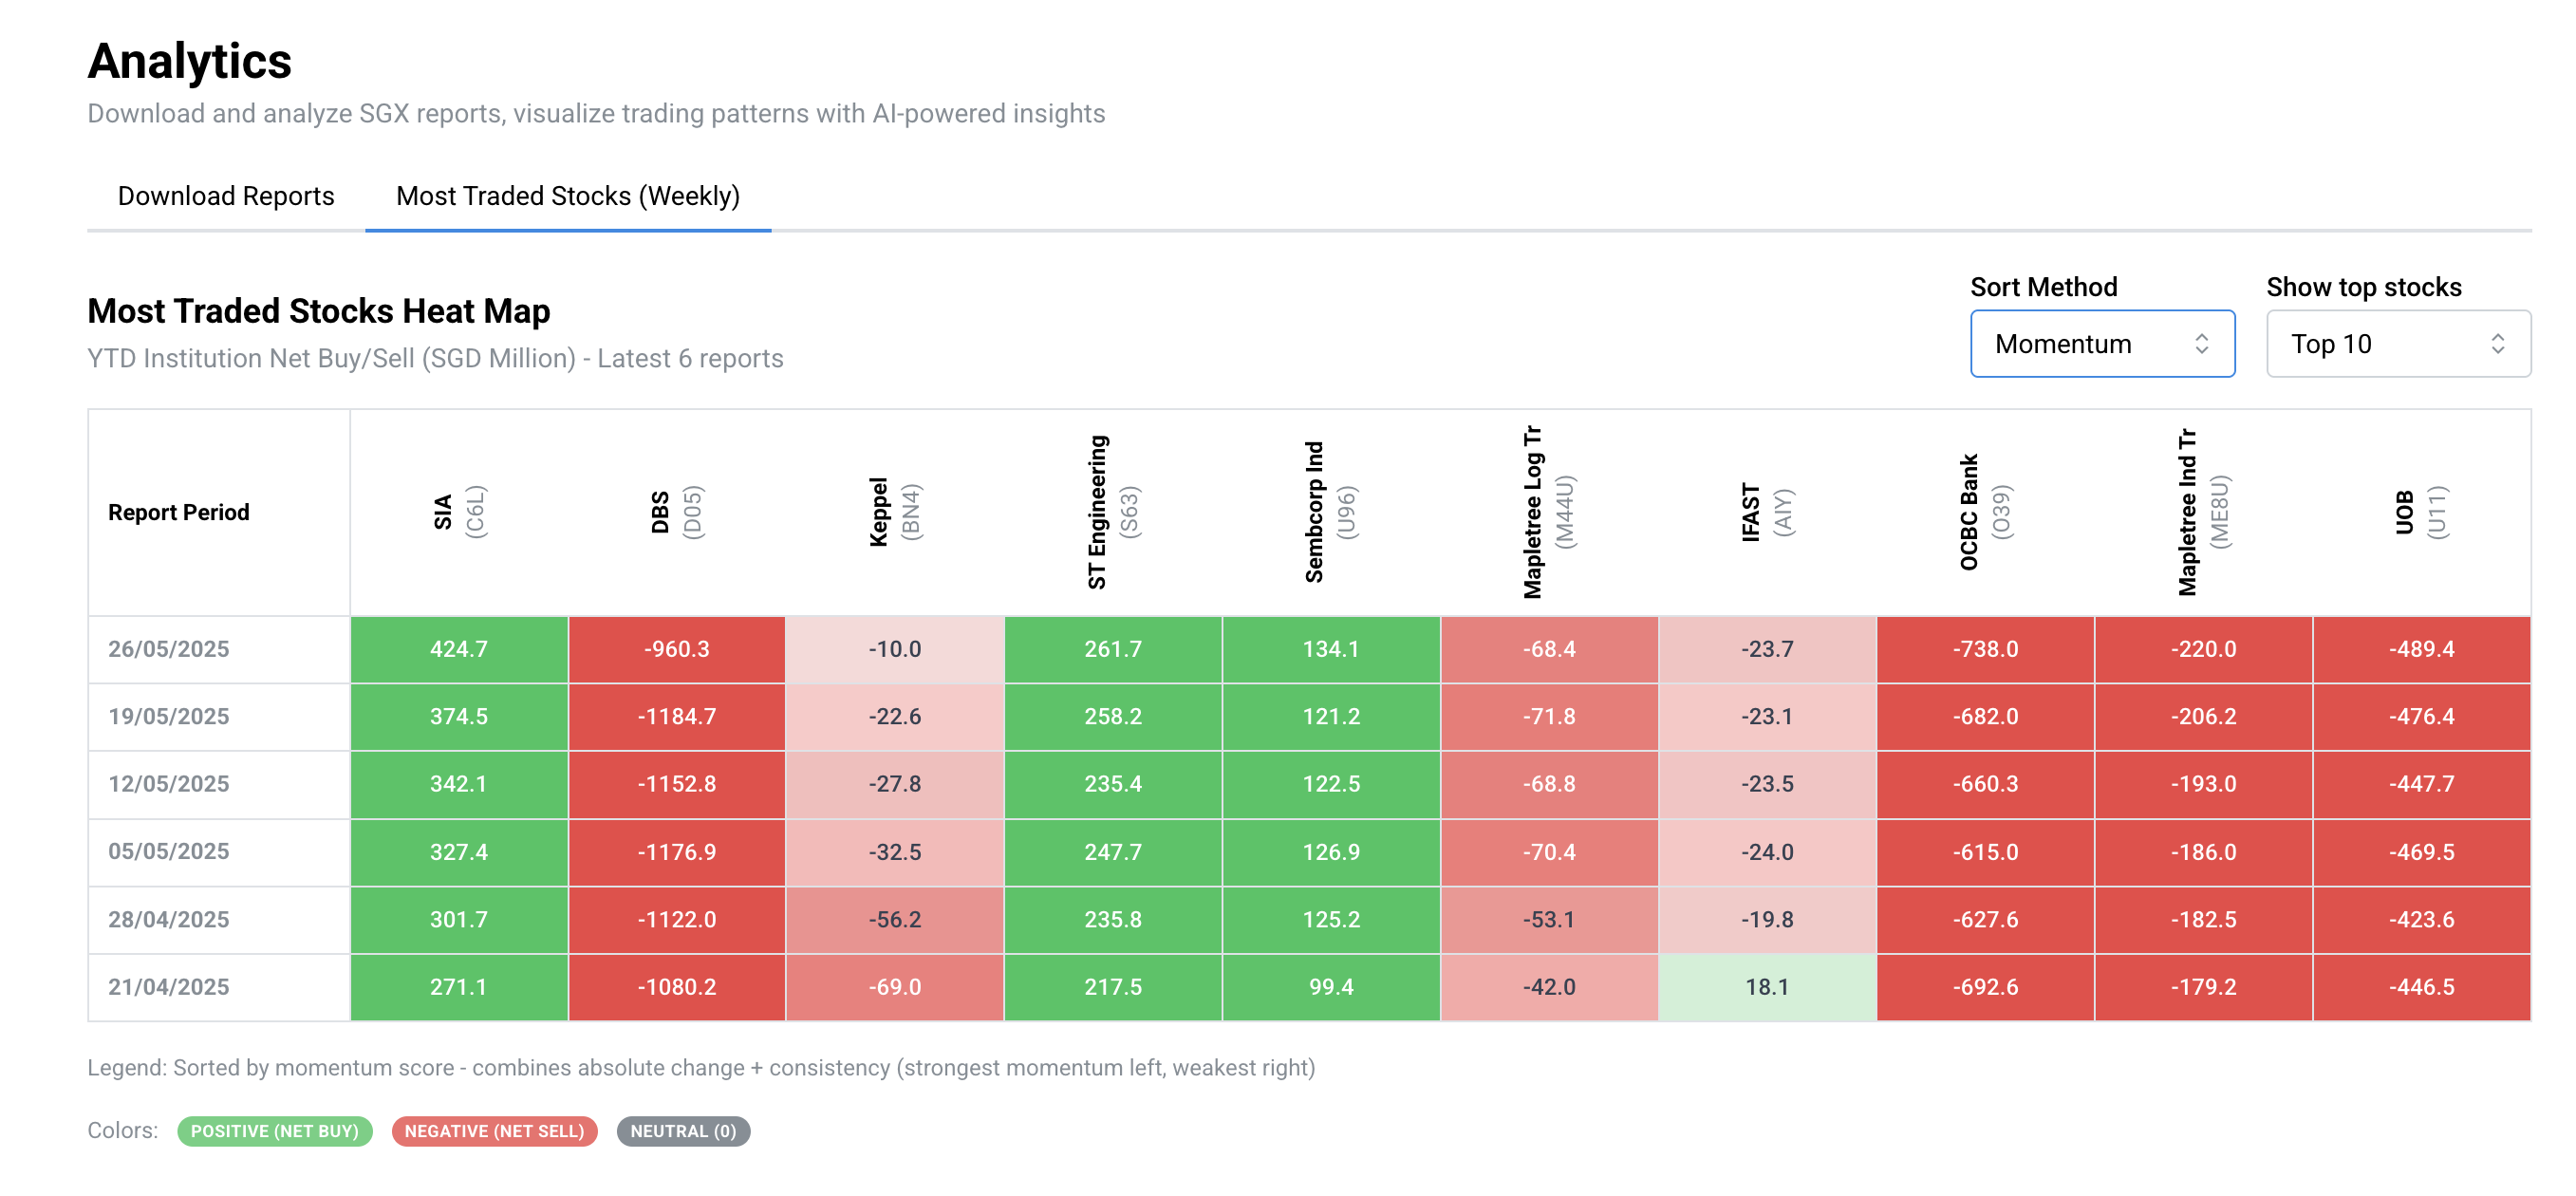Click the ST Engineering cell showing 235.4

click(x=1113, y=784)
